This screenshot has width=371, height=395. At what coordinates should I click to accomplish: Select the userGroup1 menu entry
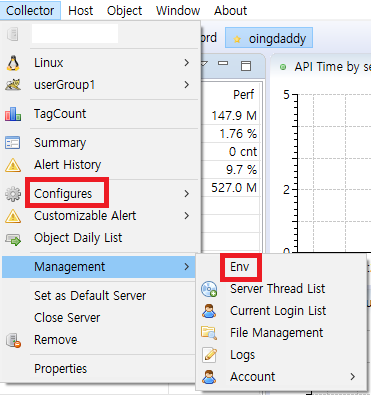pos(100,85)
